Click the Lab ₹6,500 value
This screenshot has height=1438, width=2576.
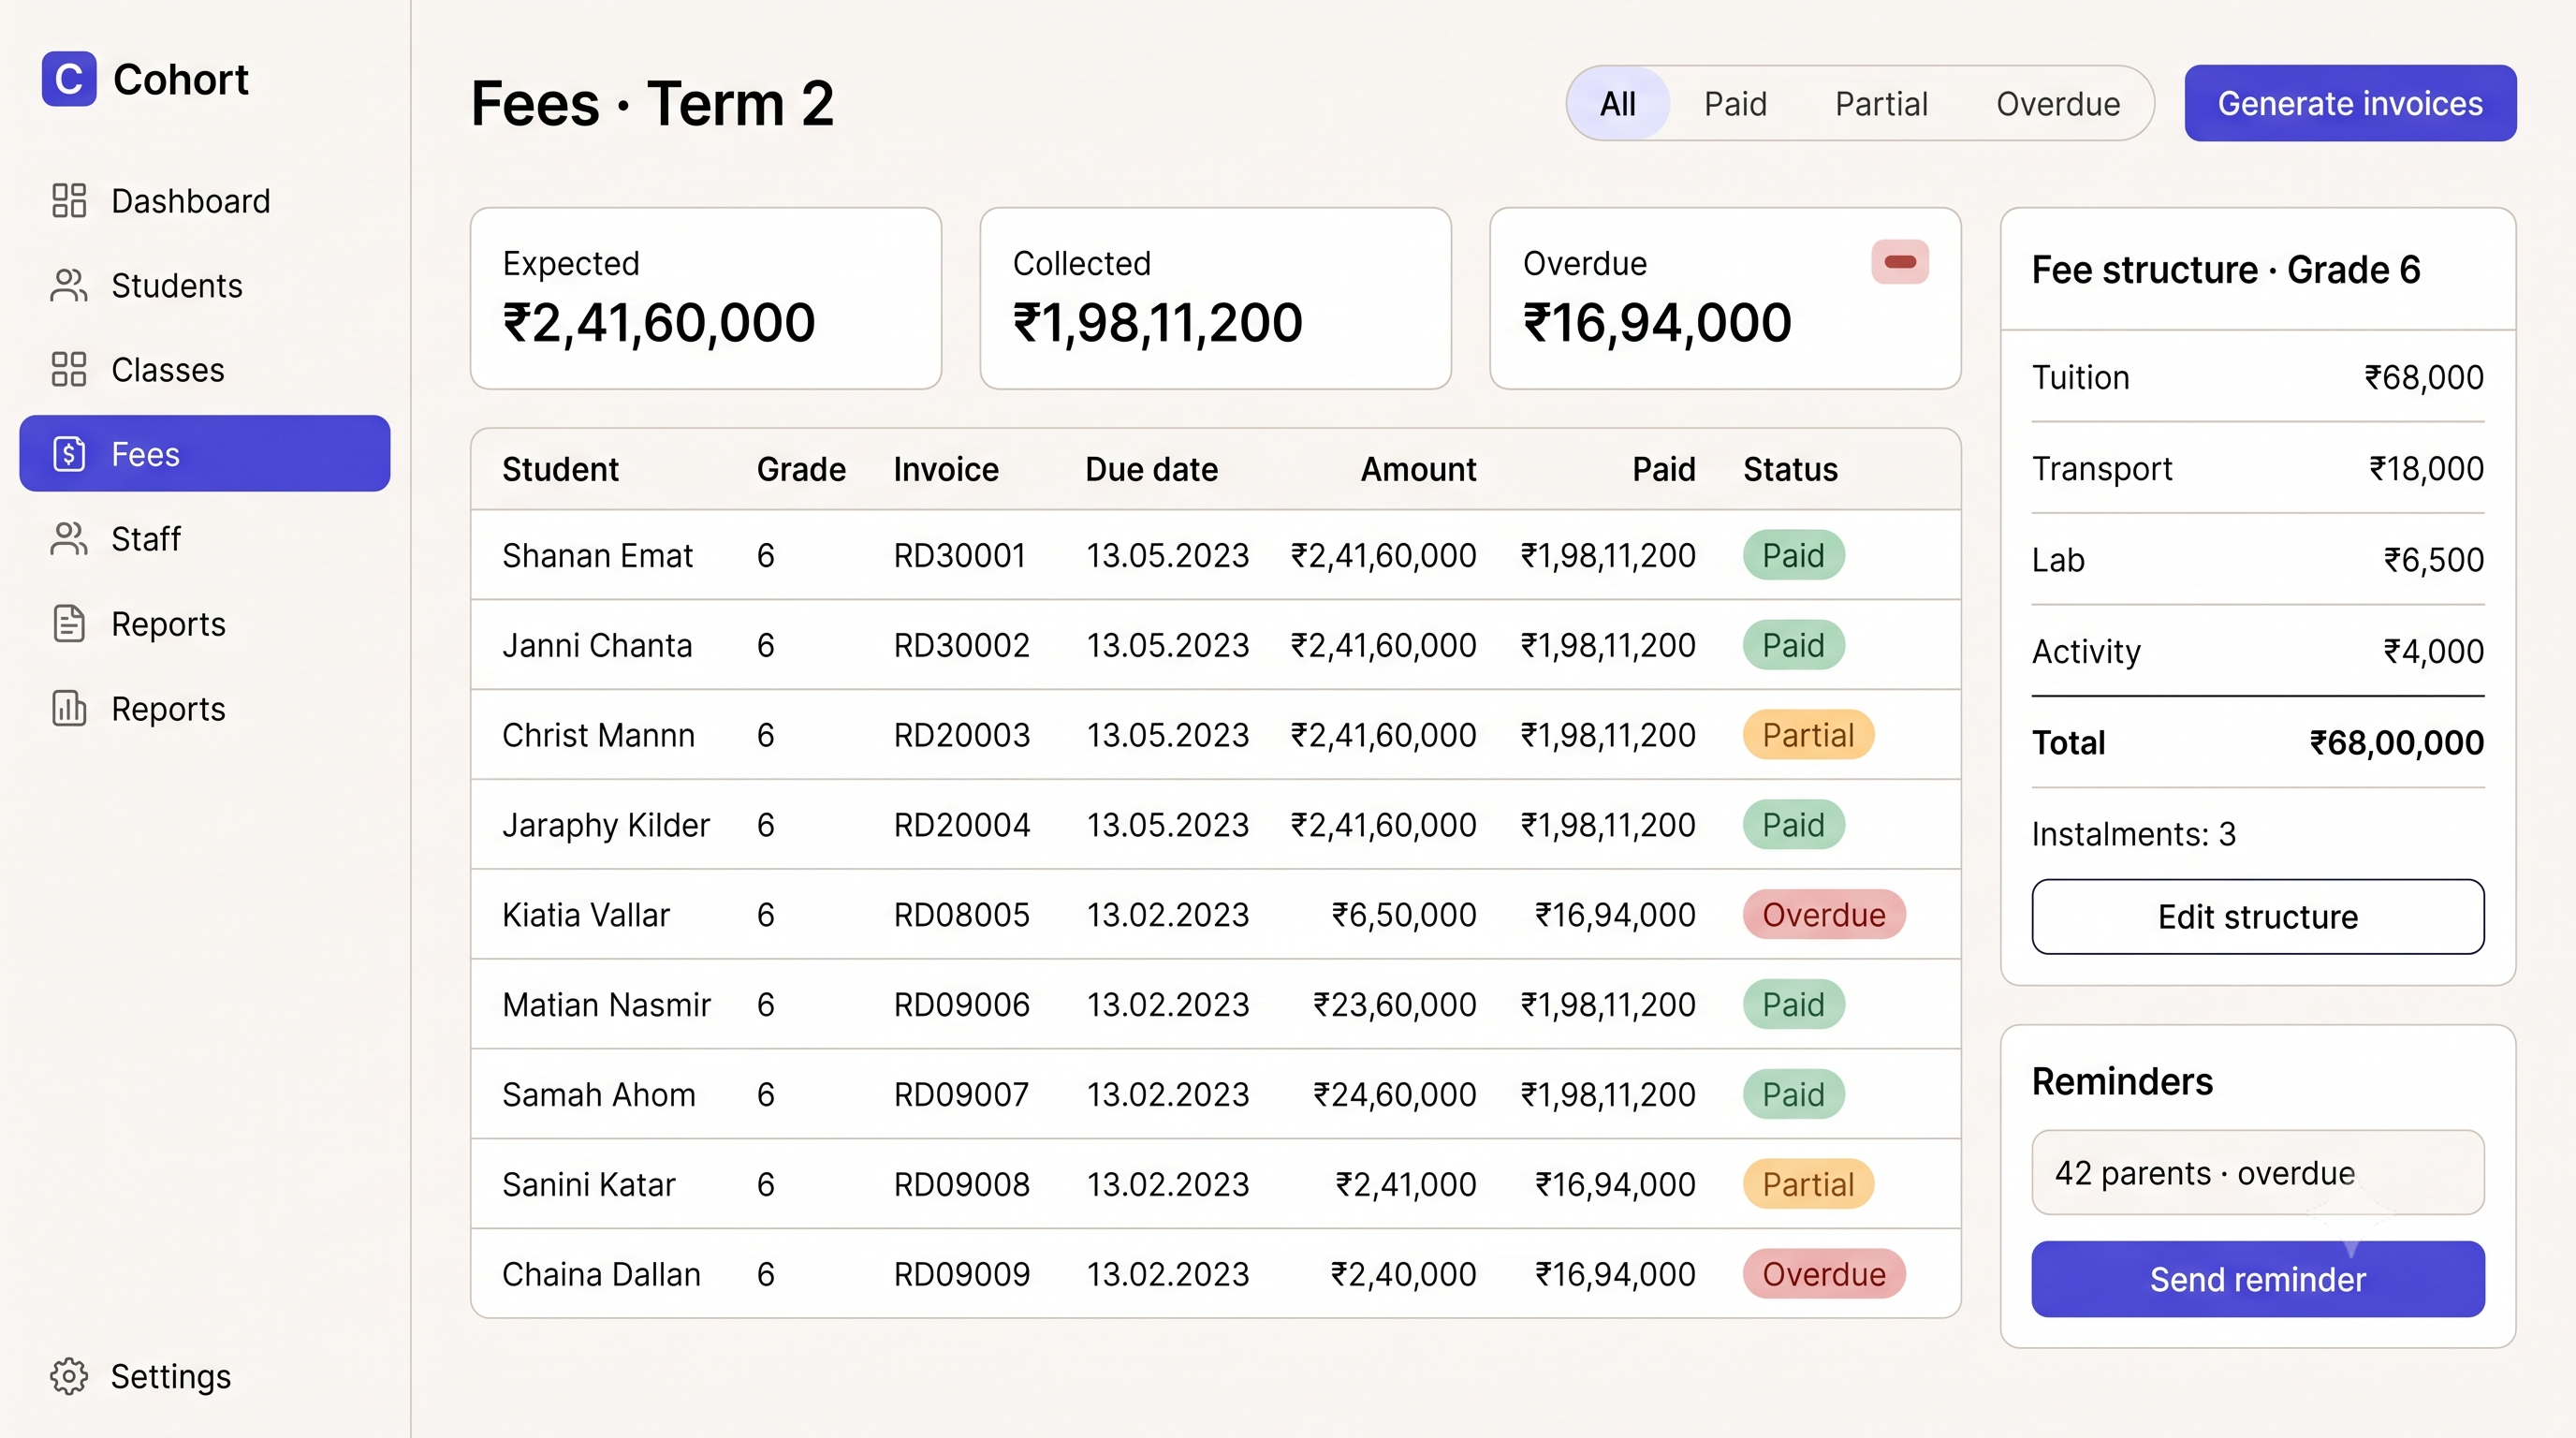coord(2433,559)
